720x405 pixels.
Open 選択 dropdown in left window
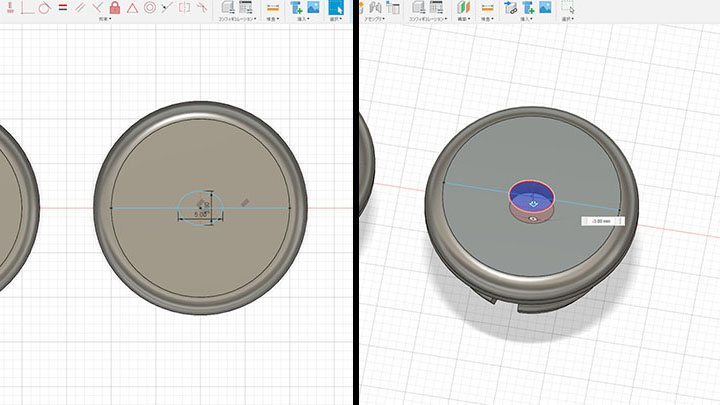[336, 19]
